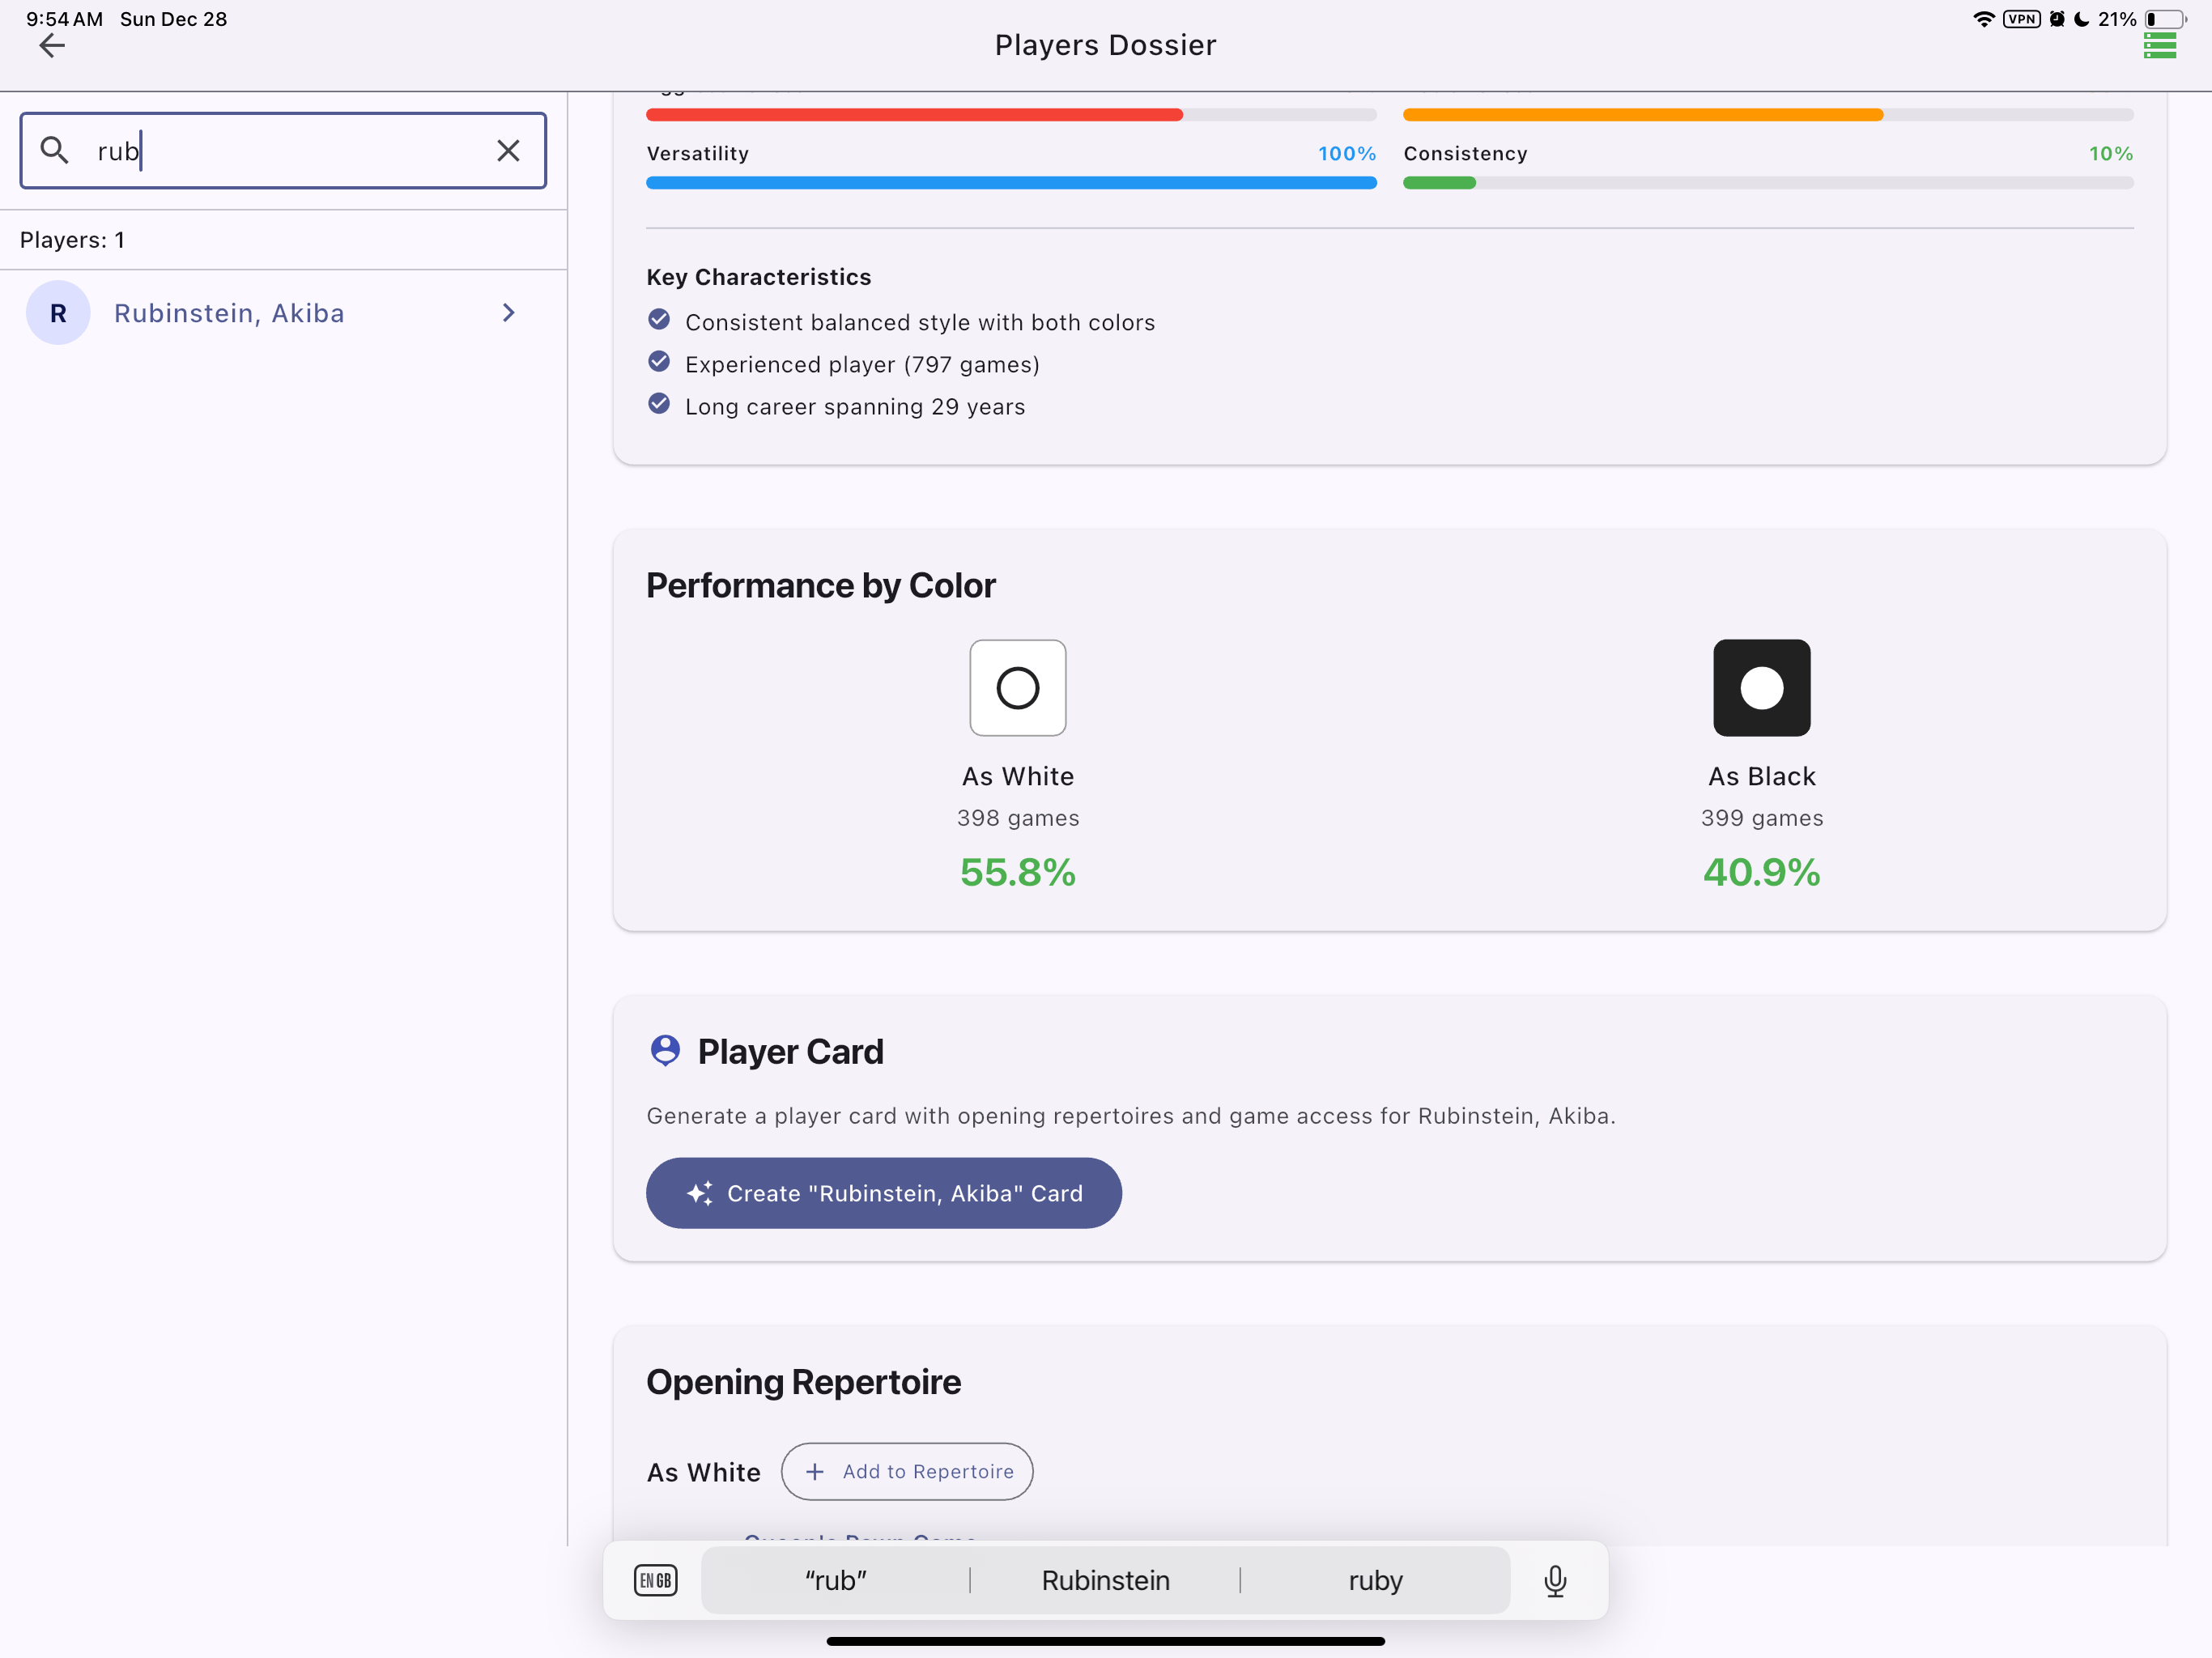This screenshot has width=2212, height=1658.
Task: Tap the back arrow icon
Action: [x=52, y=45]
